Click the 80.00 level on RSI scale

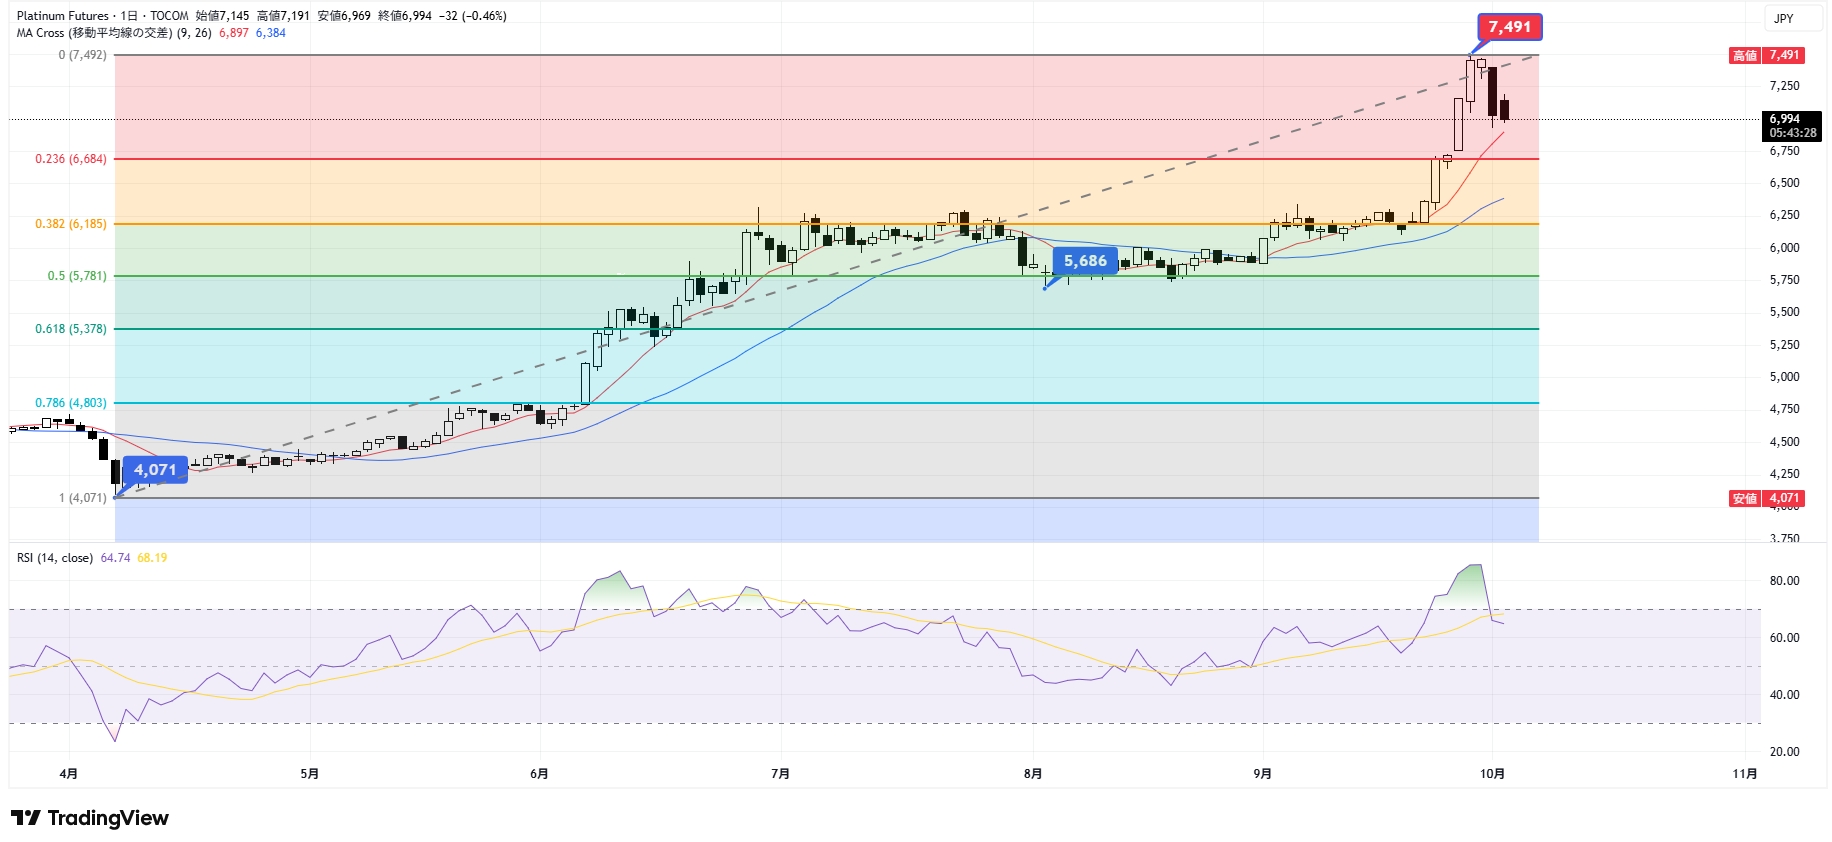(1784, 581)
